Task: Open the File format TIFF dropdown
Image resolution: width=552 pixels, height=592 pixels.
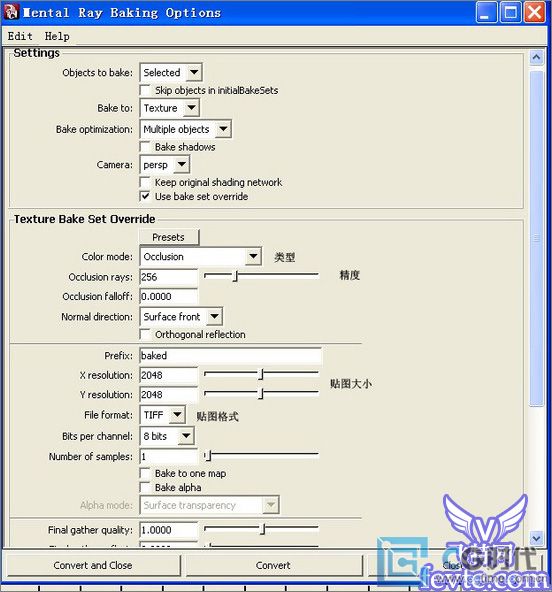Action: tap(163, 415)
